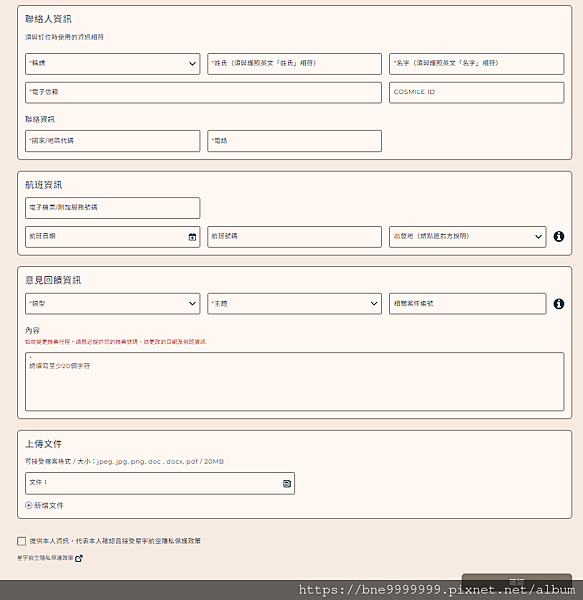Click the info icon beside 出發地
The image size is (583, 600).
coord(559,236)
